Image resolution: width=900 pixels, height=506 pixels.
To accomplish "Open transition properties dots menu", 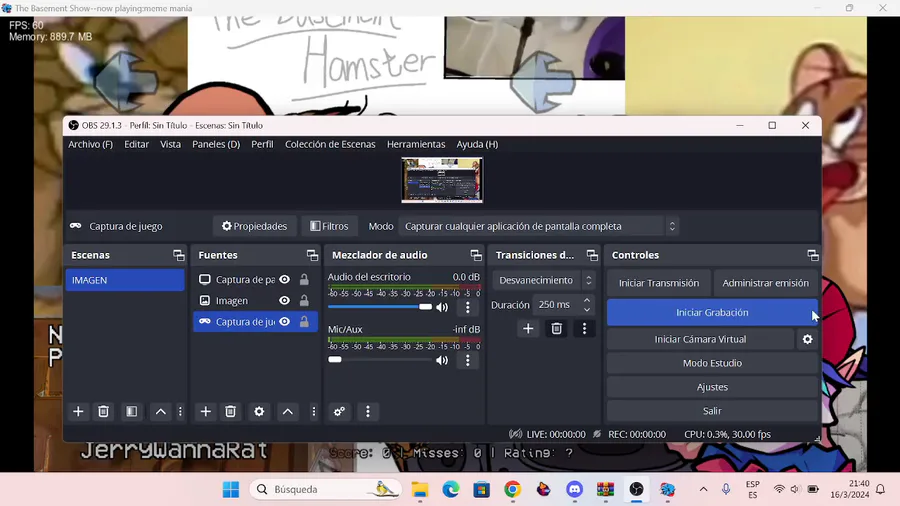I will pos(584,329).
